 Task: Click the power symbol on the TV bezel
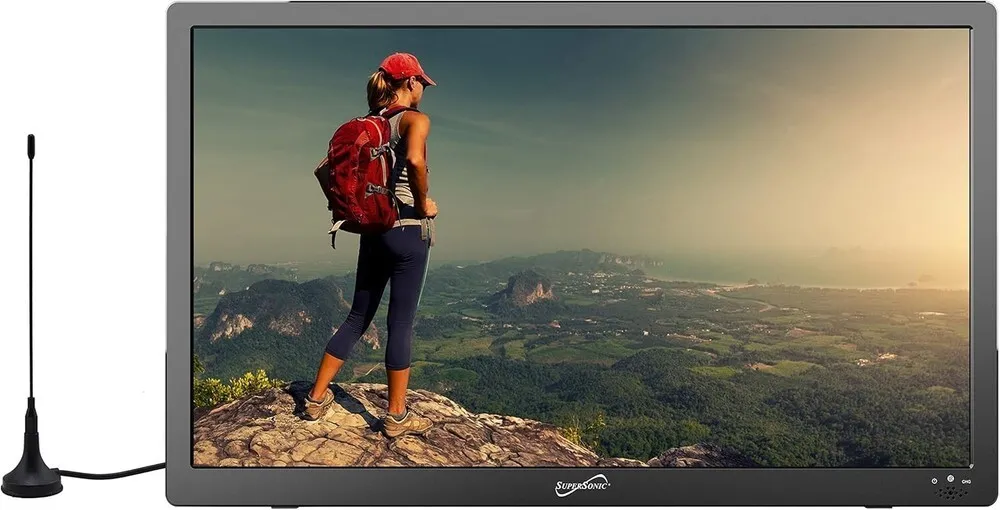[x=934, y=481]
